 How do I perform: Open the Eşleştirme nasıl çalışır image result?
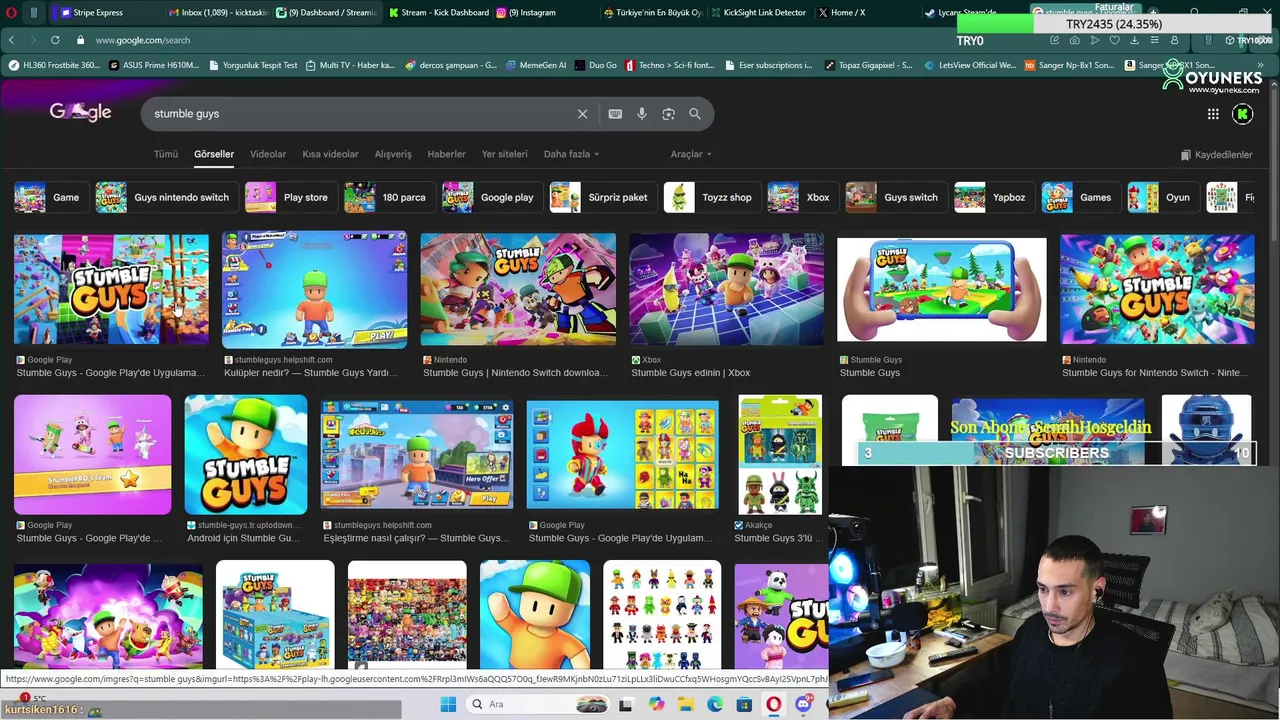417,455
